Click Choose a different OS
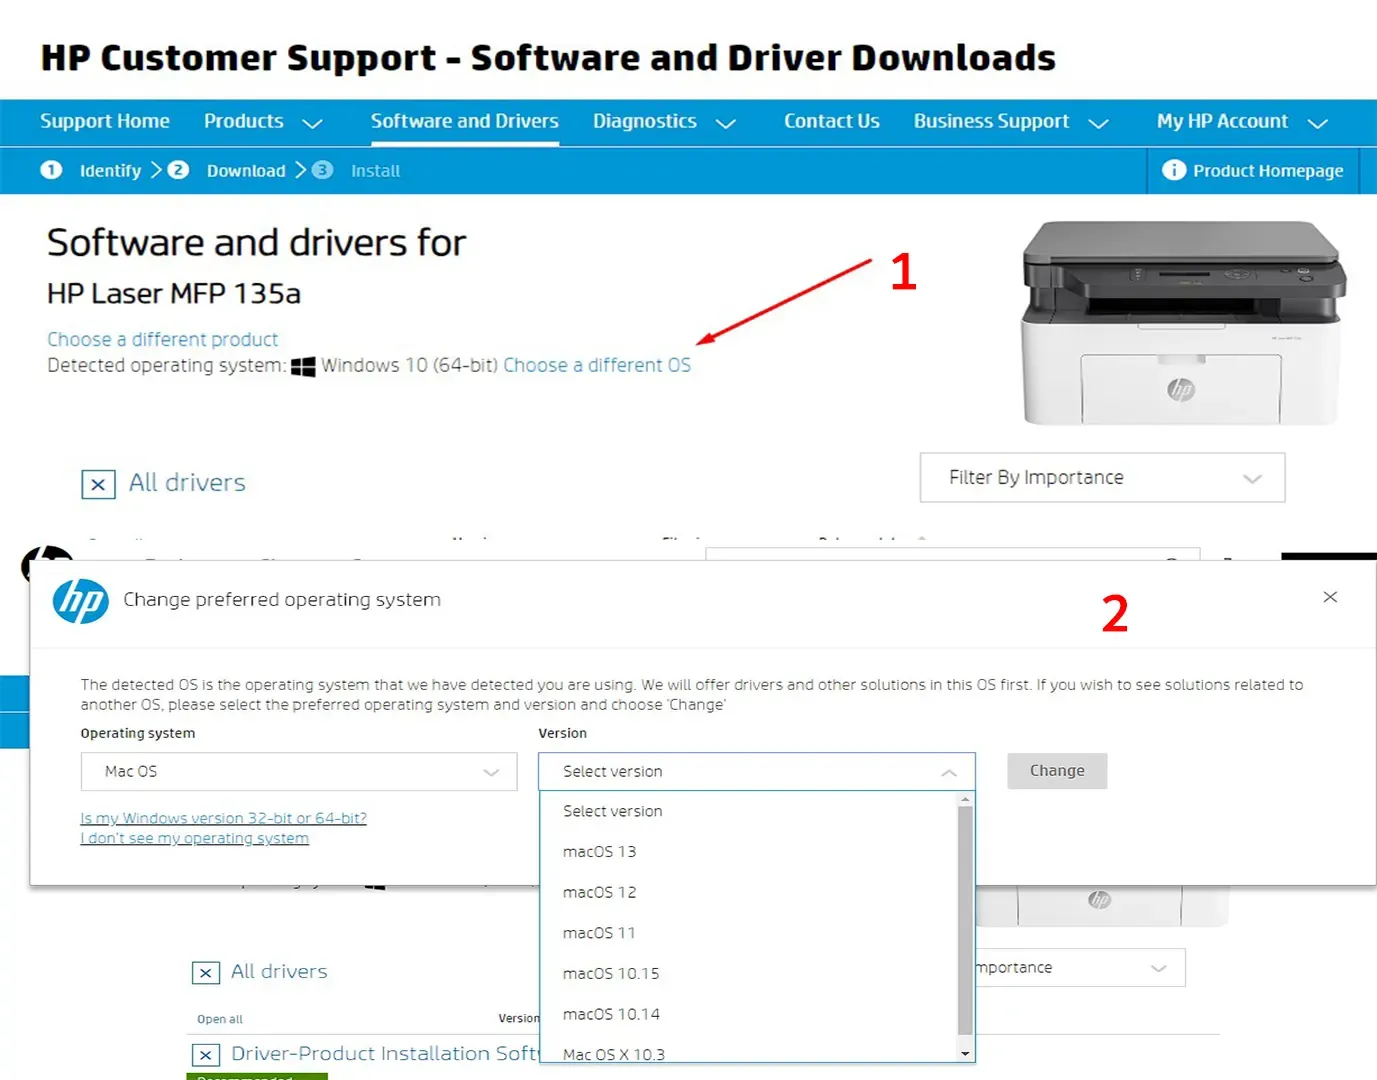1377x1080 pixels. coord(597,366)
